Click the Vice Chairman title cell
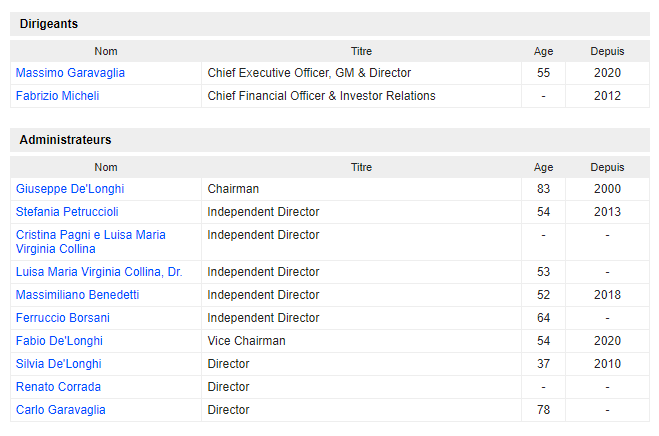 point(246,341)
